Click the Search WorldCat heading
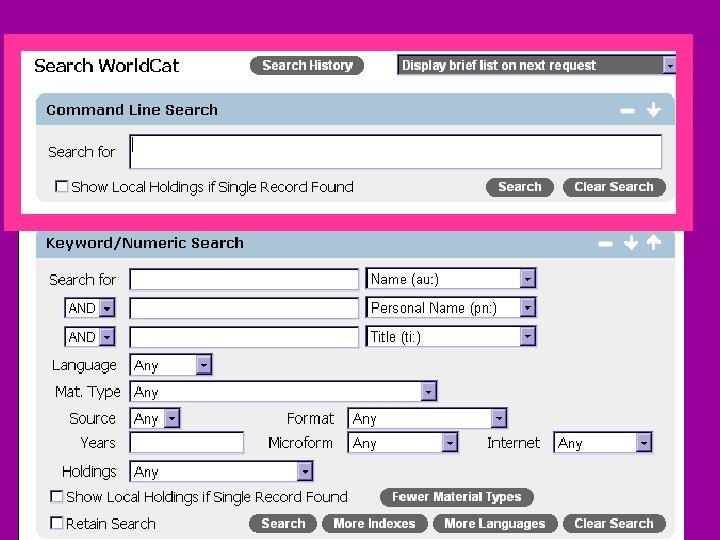720x540 pixels. 107,66
